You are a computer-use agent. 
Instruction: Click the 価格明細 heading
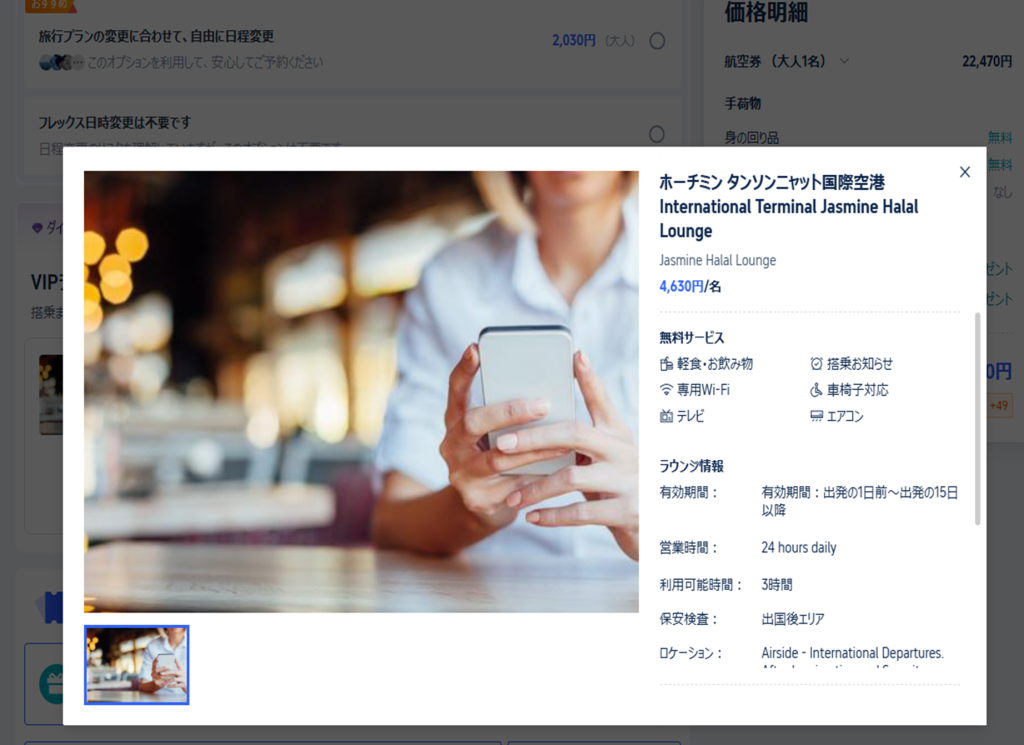point(766,13)
